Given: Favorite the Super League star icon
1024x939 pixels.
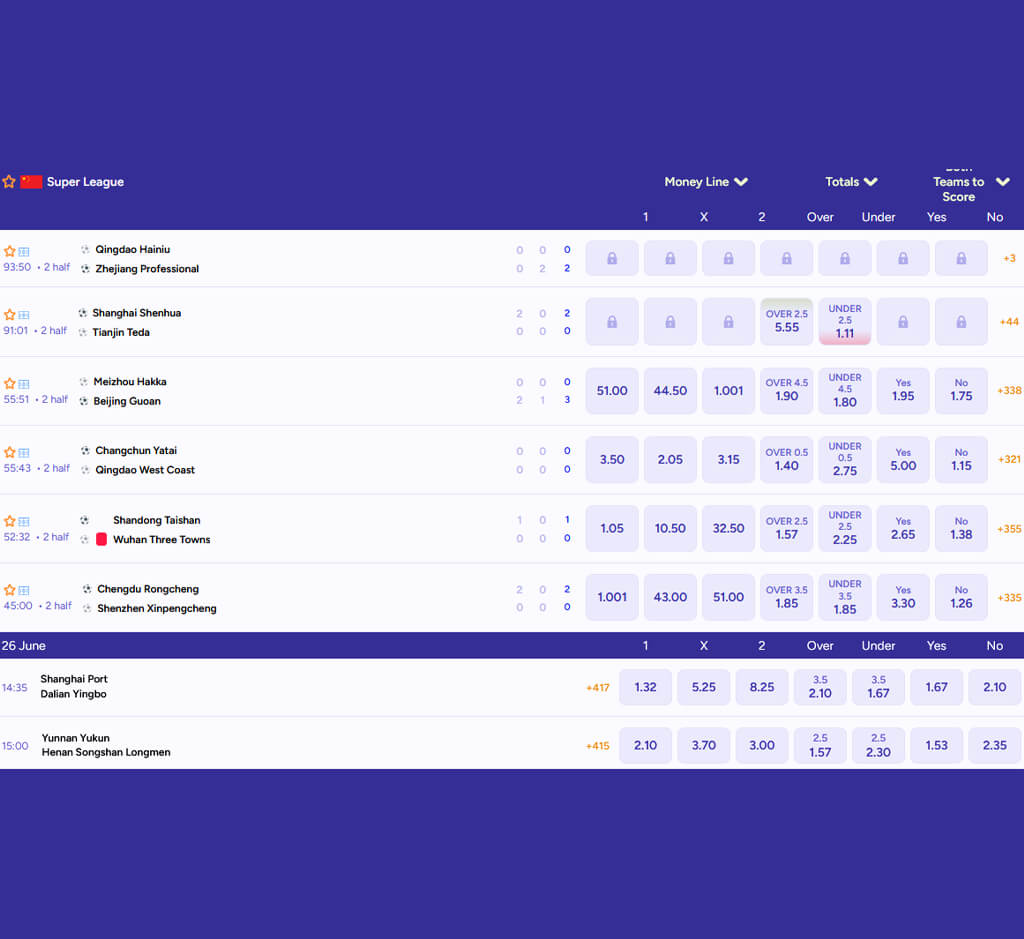Looking at the screenshot, I should coord(8,182).
